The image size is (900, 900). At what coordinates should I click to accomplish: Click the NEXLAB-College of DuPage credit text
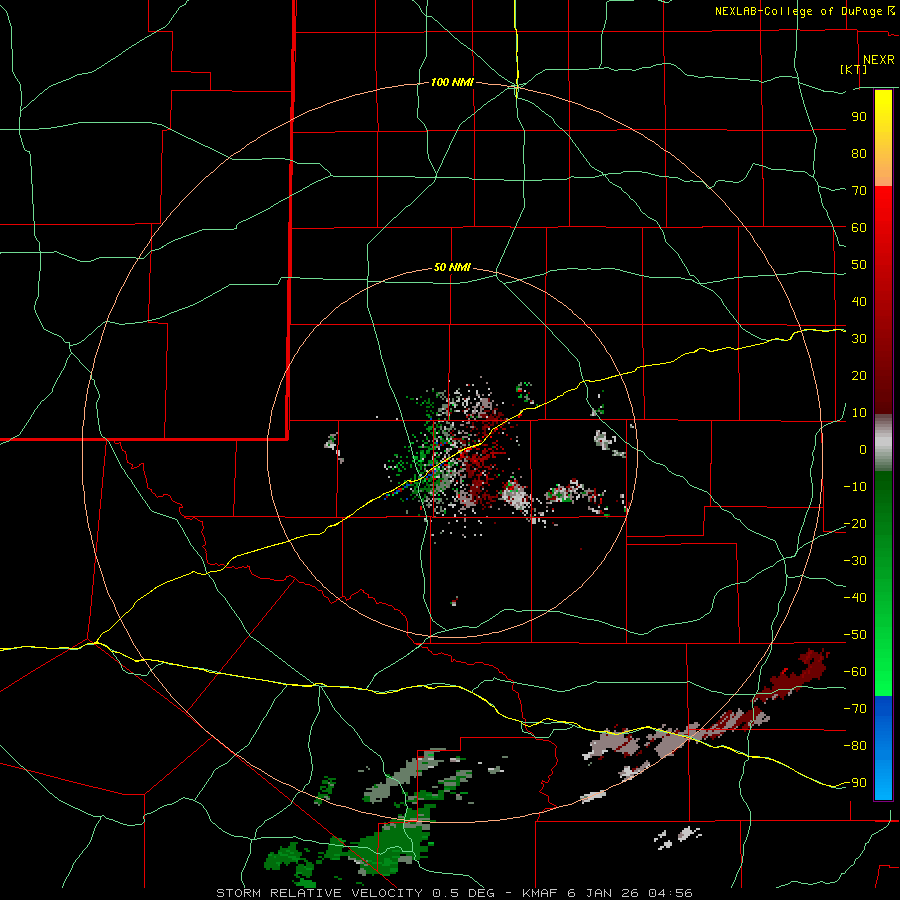coord(798,11)
